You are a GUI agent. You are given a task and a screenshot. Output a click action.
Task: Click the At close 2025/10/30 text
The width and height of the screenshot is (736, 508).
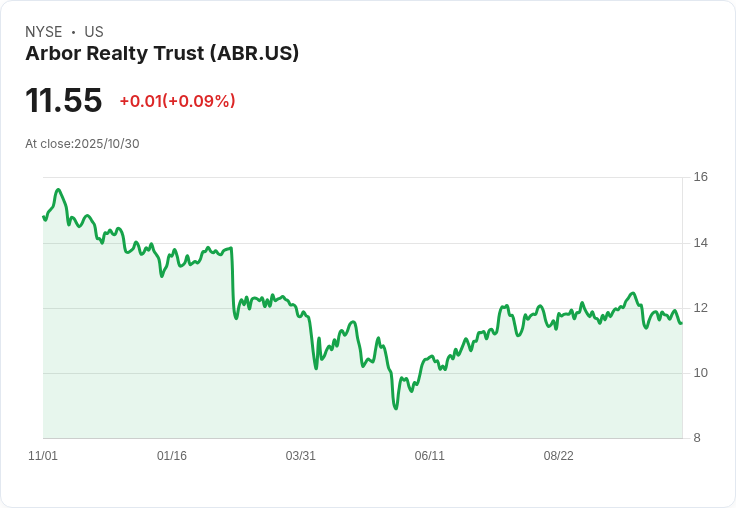pyautogui.click(x=82, y=143)
